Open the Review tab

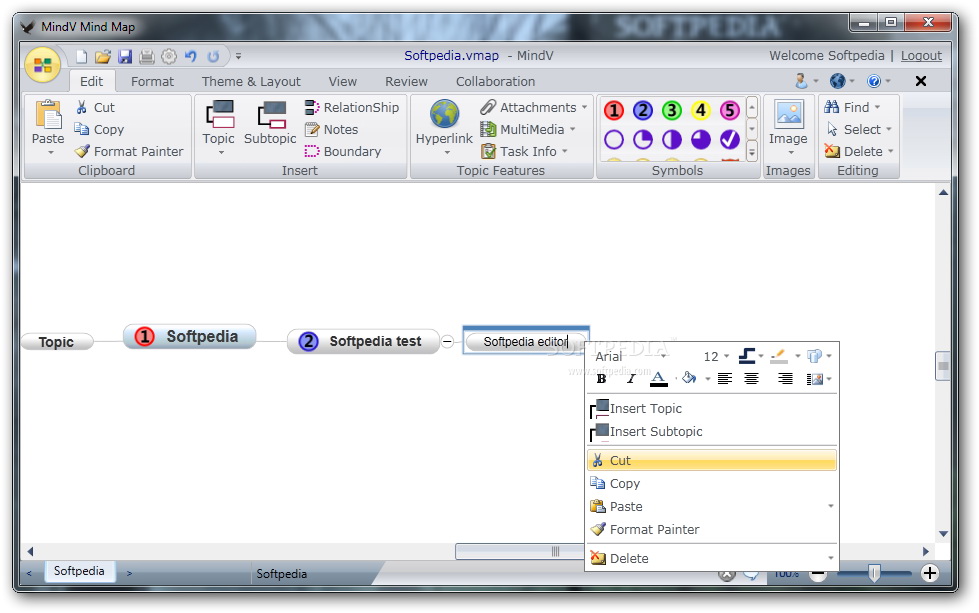pyautogui.click(x=406, y=81)
